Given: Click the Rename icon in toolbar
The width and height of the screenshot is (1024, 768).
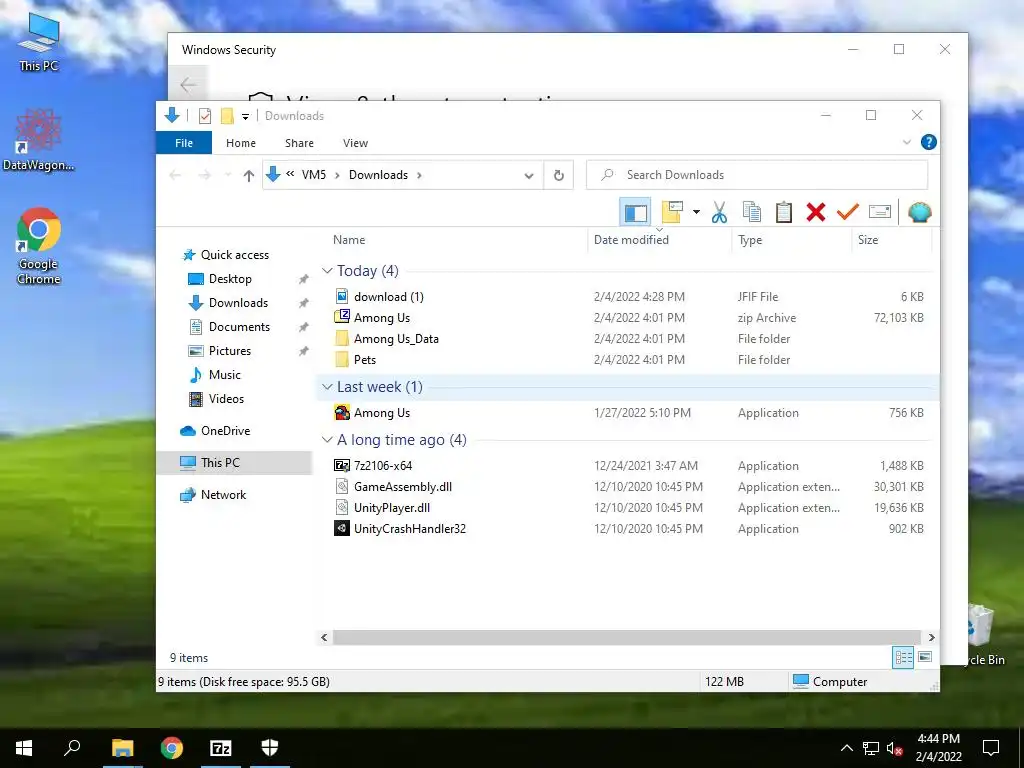Looking at the screenshot, I should [880, 212].
